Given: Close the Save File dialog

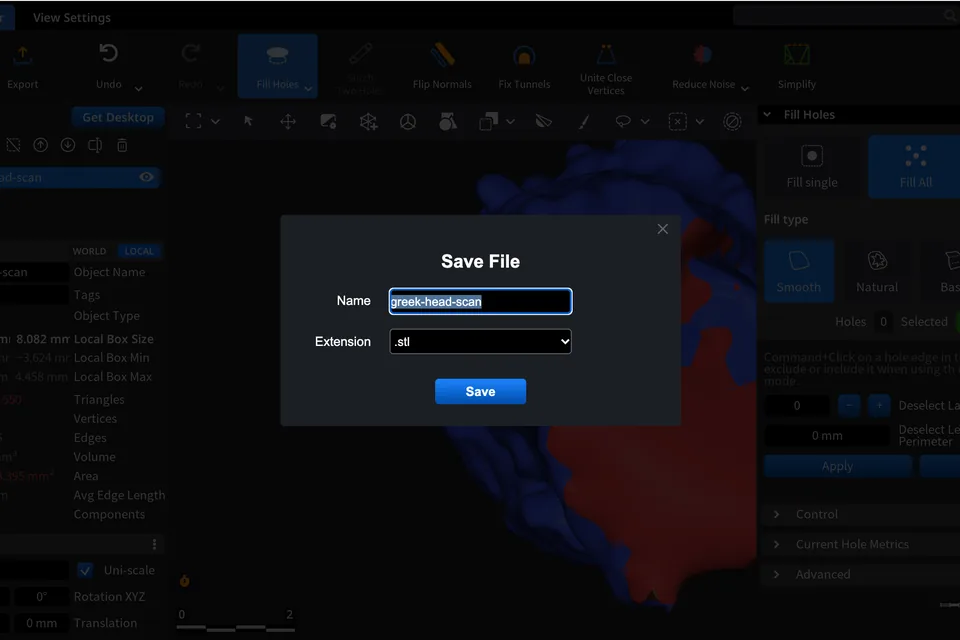Looking at the screenshot, I should pos(662,229).
